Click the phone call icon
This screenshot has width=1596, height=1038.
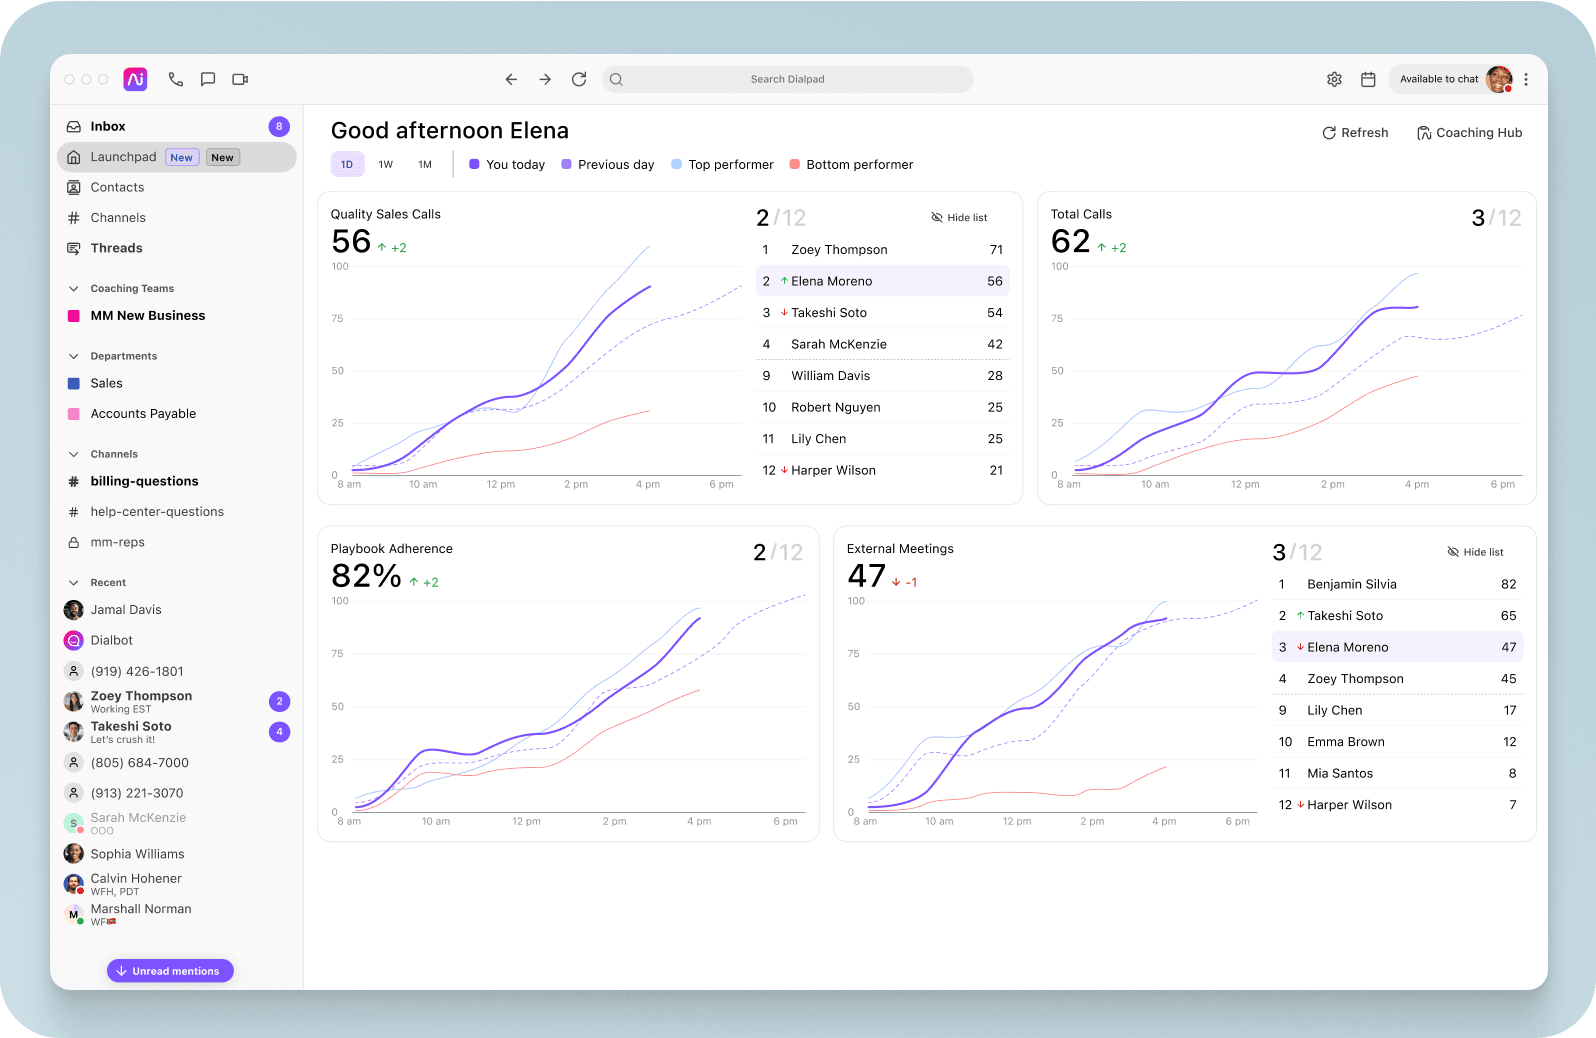point(176,79)
